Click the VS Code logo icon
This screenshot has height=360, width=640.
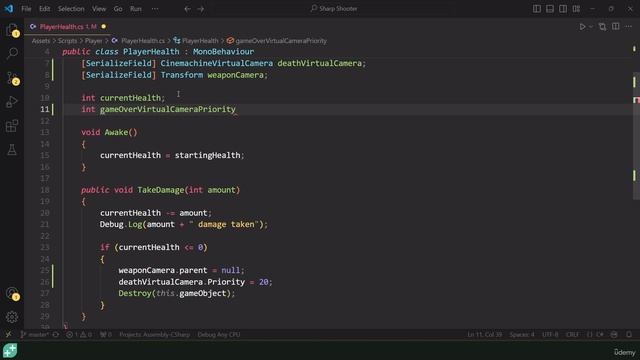tap(9, 9)
